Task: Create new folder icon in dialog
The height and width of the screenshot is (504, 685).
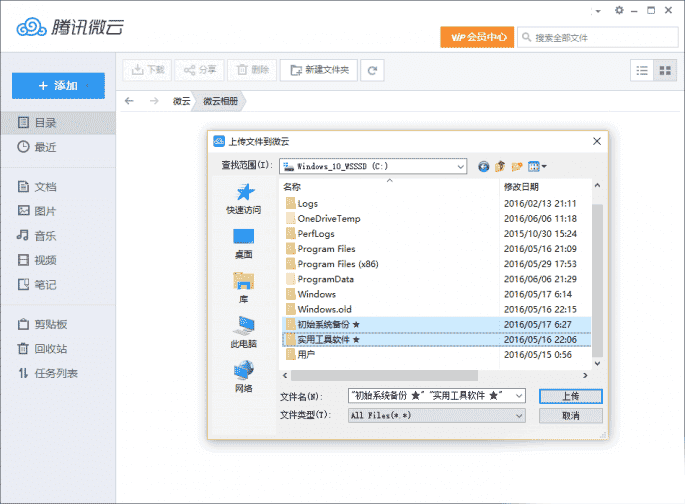Action: click(x=517, y=166)
